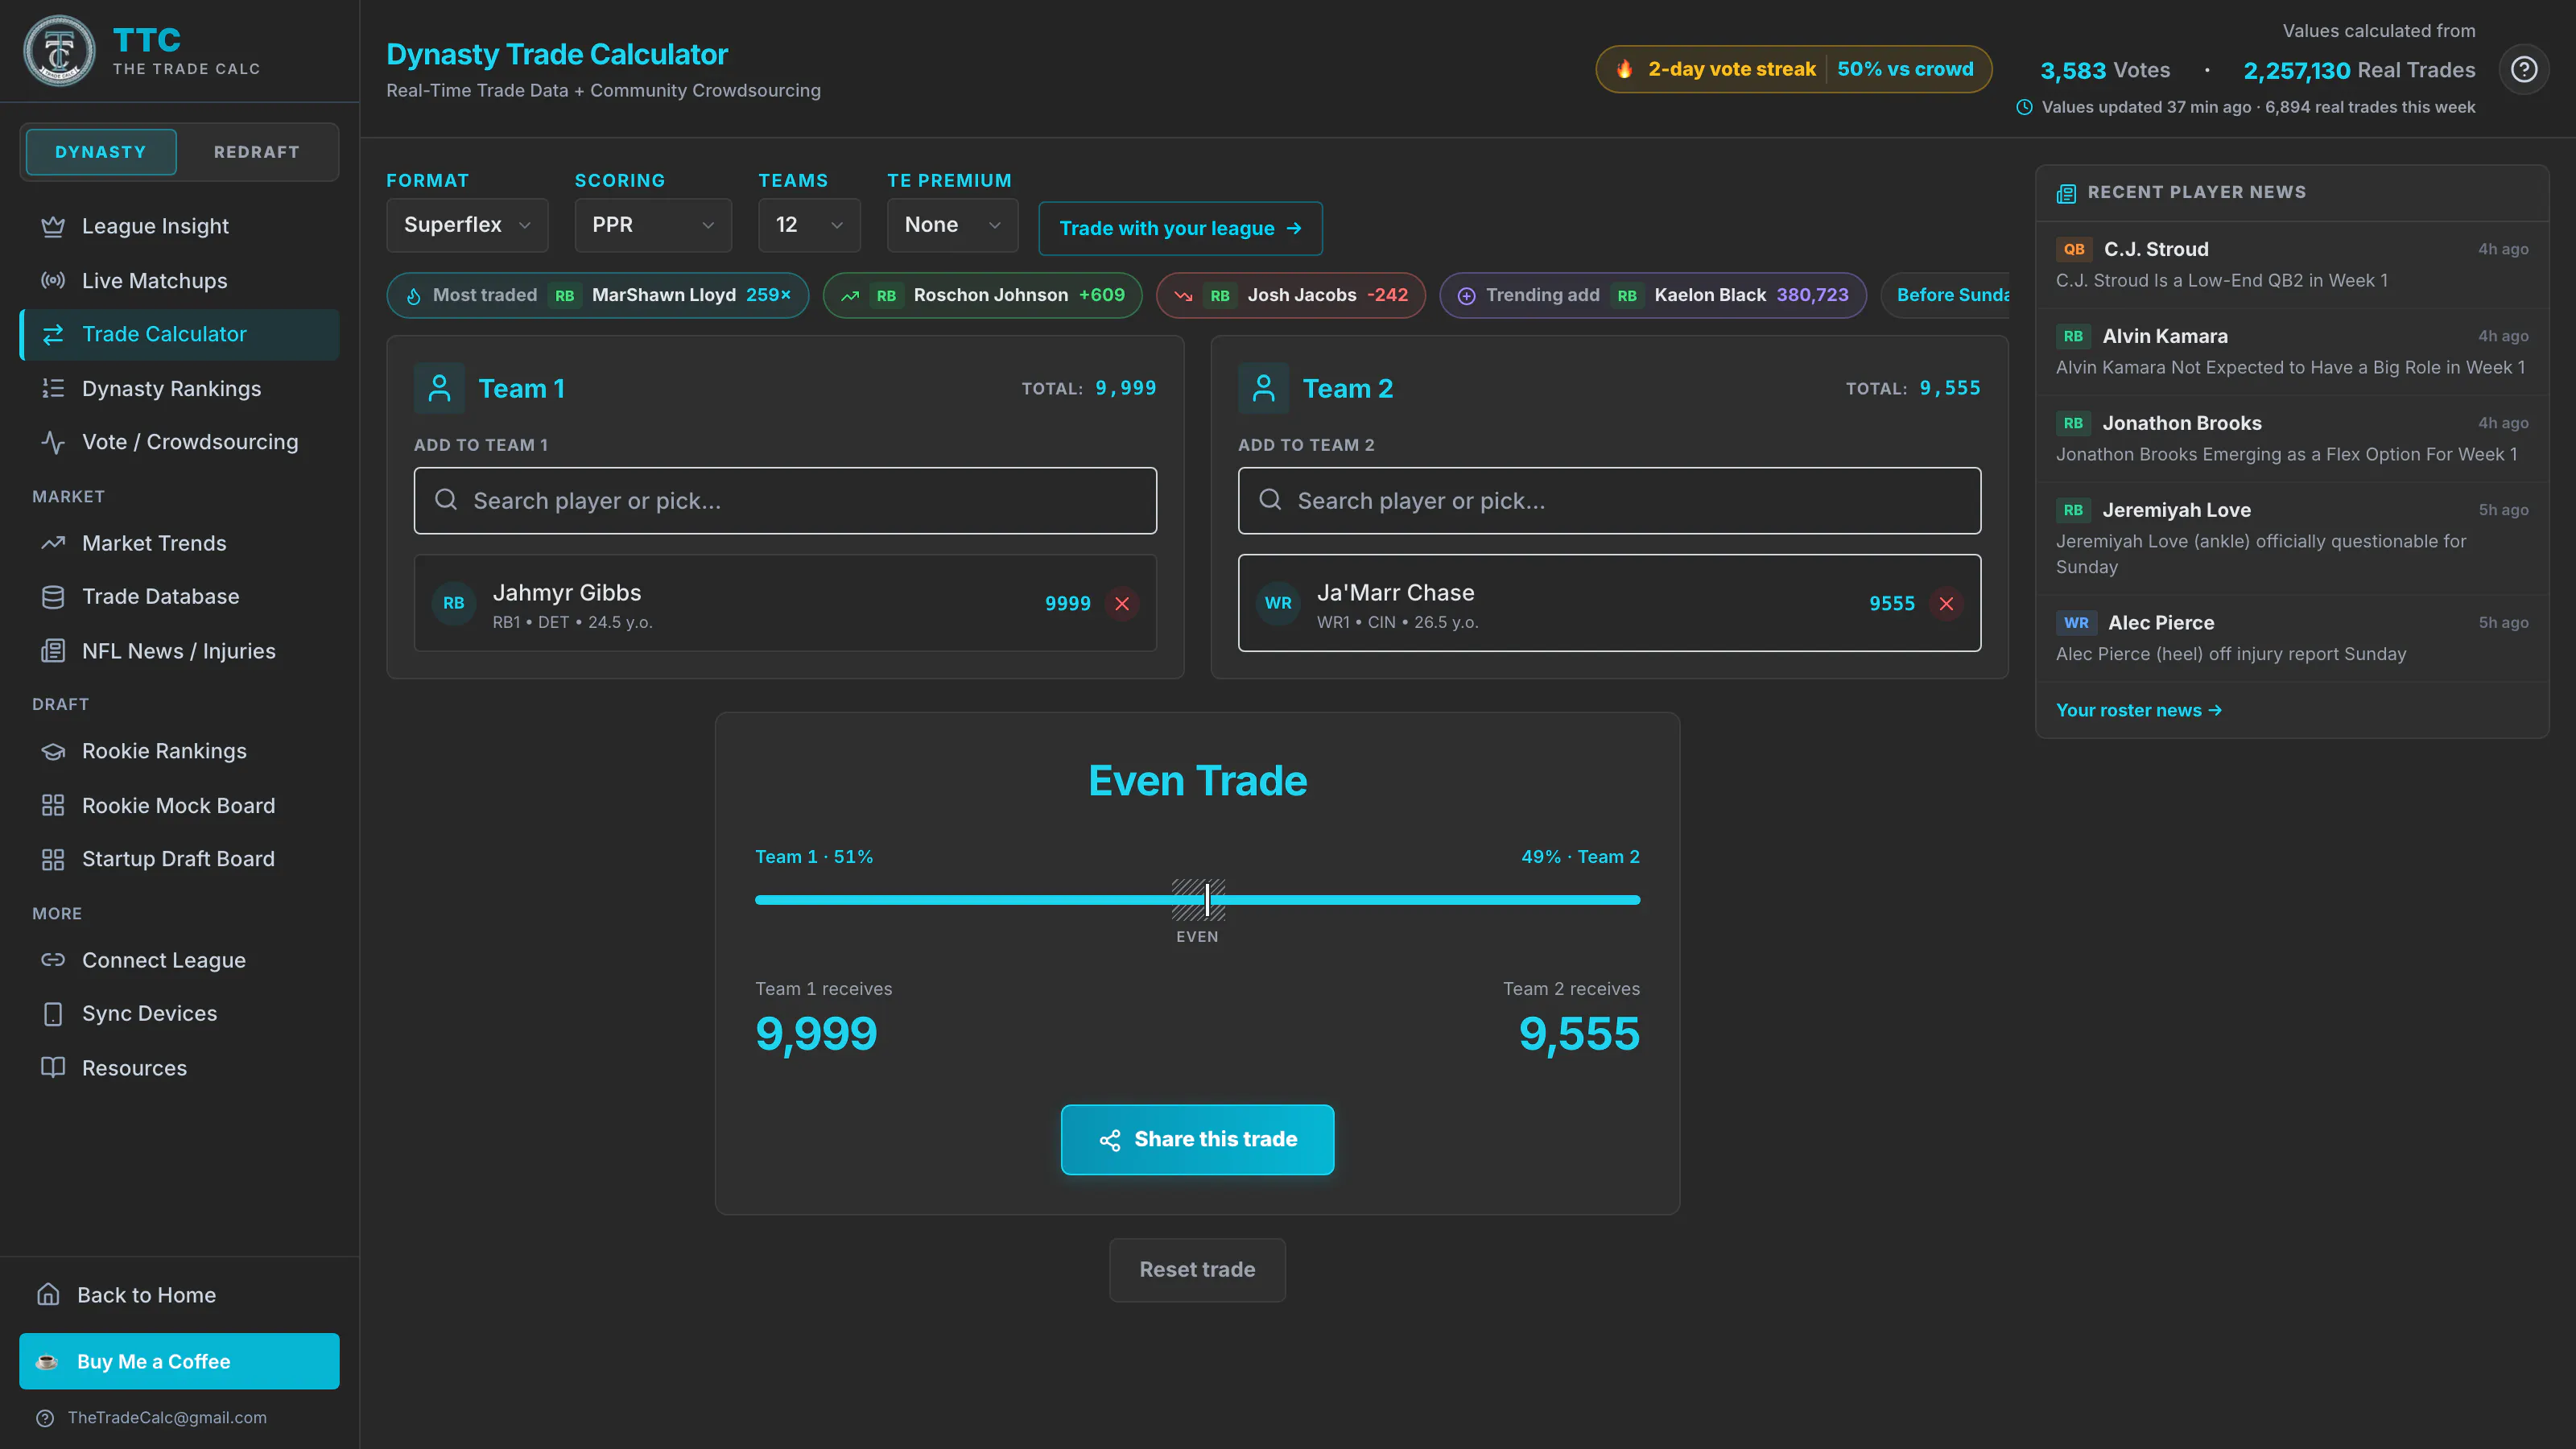The height and width of the screenshot is (1449, 2576).
Task: Click the Dynasty Rankings list icon
Action: pos(53,388)
